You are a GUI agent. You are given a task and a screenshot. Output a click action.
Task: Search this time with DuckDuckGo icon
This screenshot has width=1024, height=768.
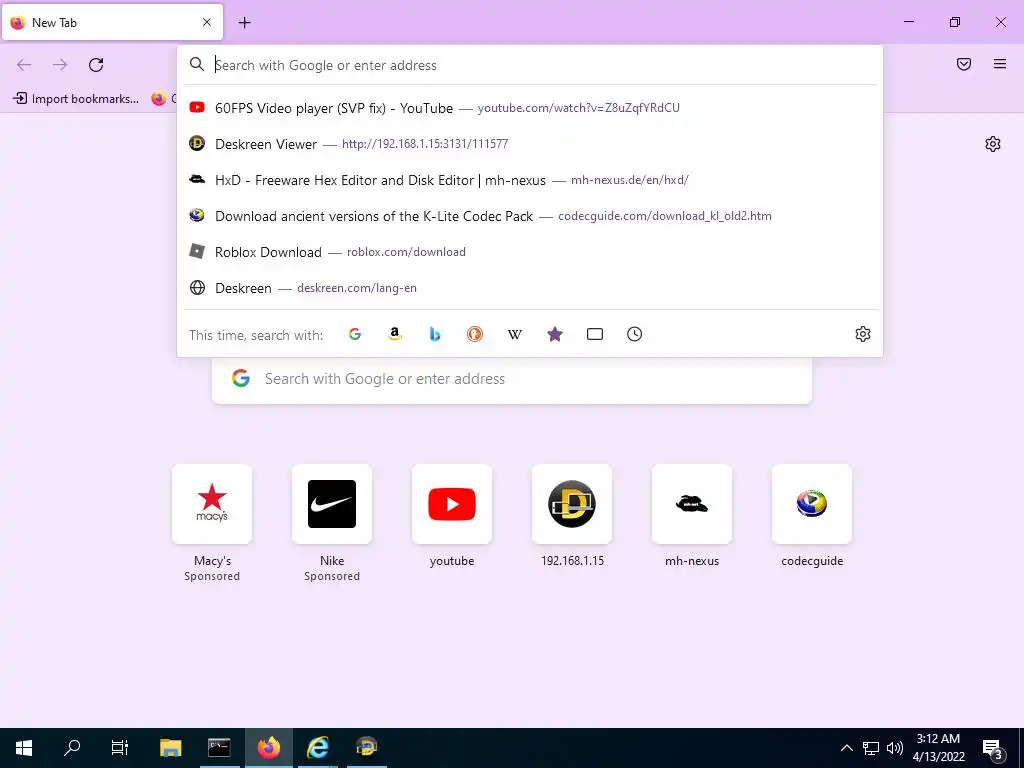point(475,334)
